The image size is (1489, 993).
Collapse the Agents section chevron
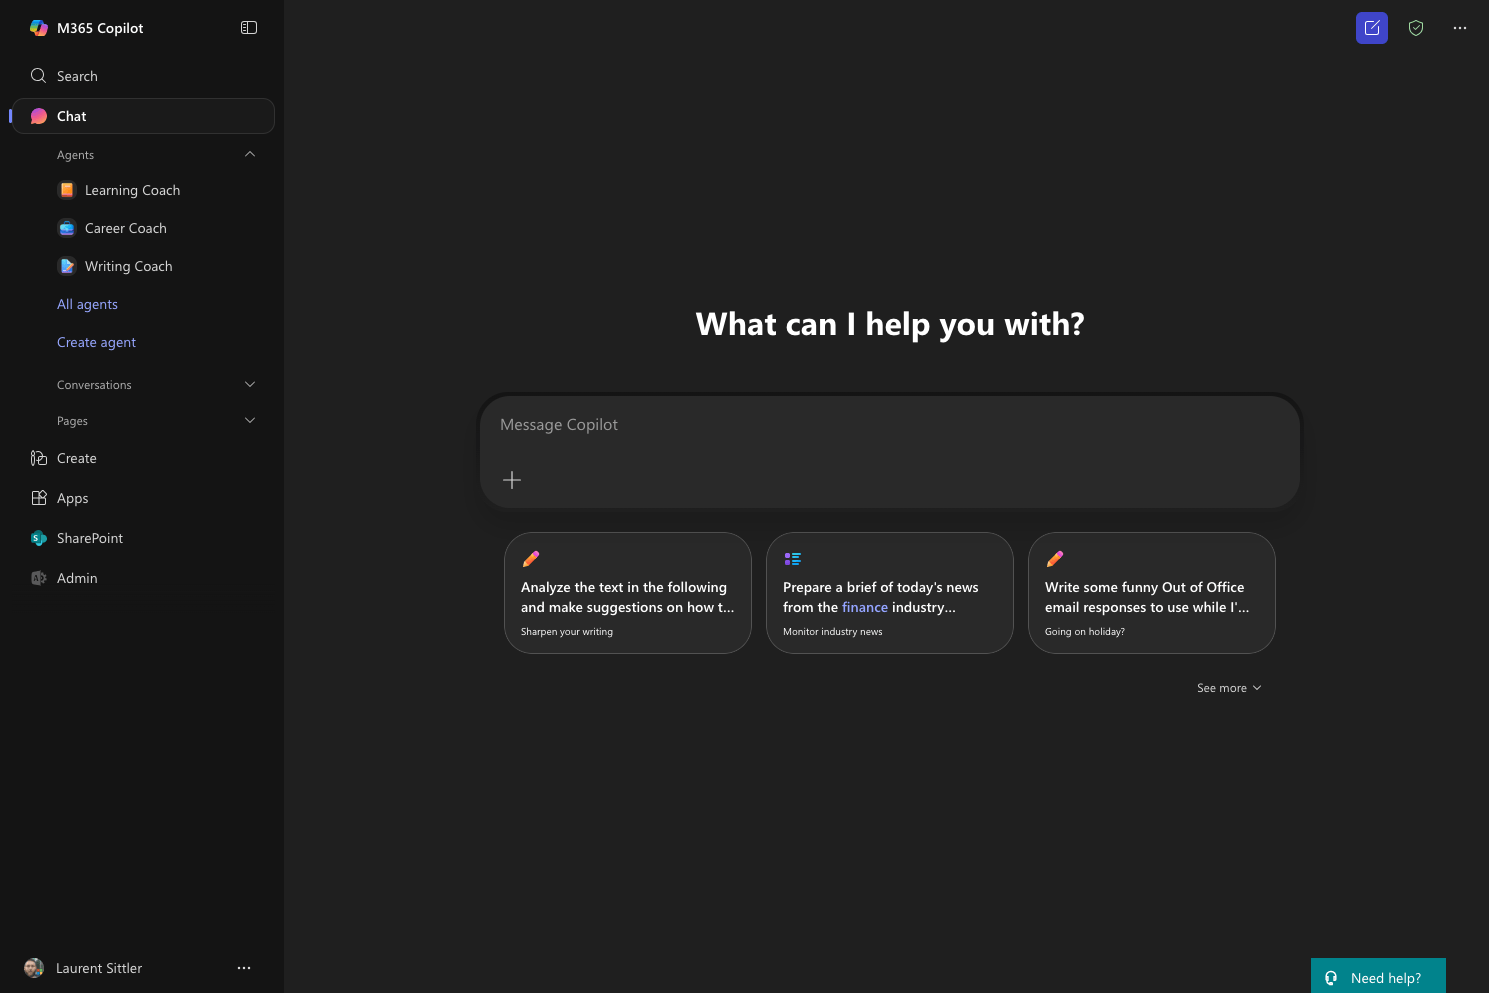point(250,154)
